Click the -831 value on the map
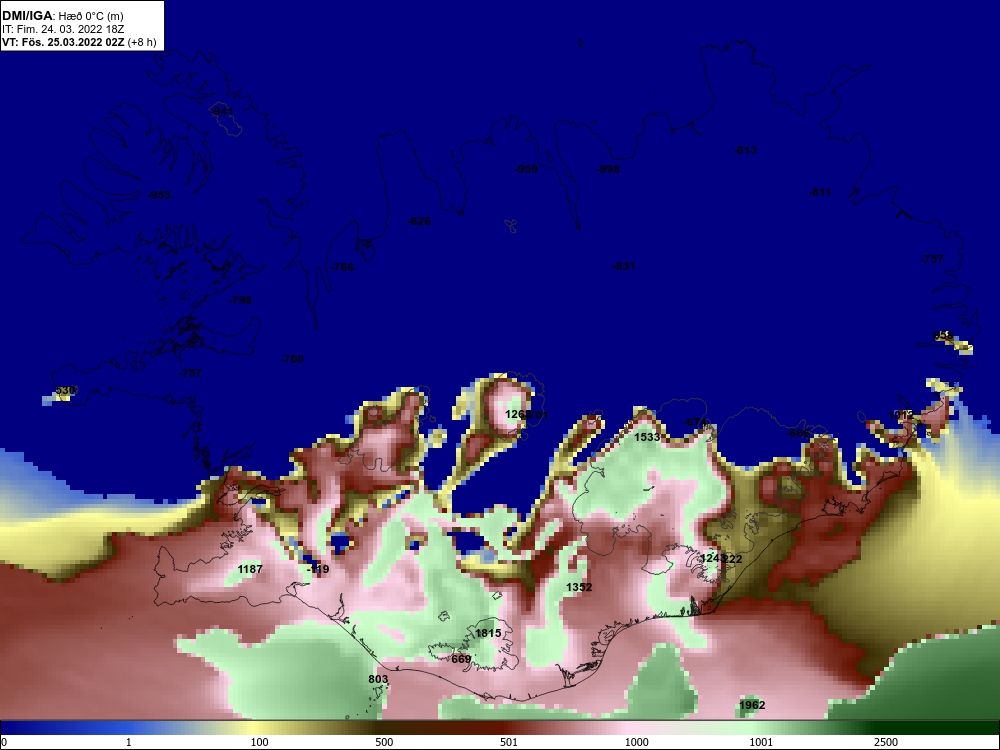Screen dimensions: 1000x750 [624, 266]
